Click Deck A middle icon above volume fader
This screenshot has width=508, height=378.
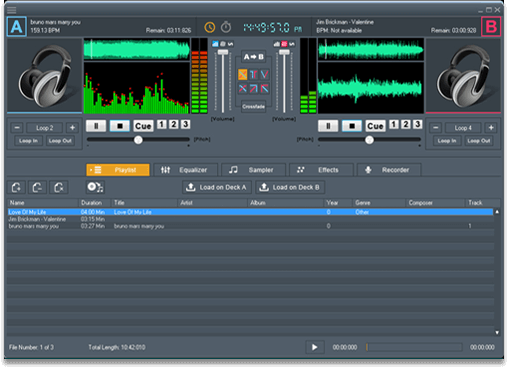click(x=223, y=44)
